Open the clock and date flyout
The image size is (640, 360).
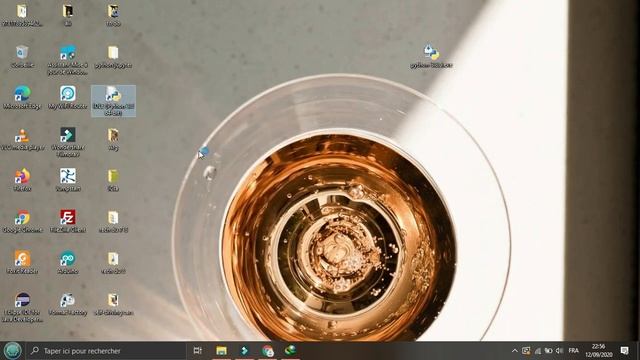[598, 351]
